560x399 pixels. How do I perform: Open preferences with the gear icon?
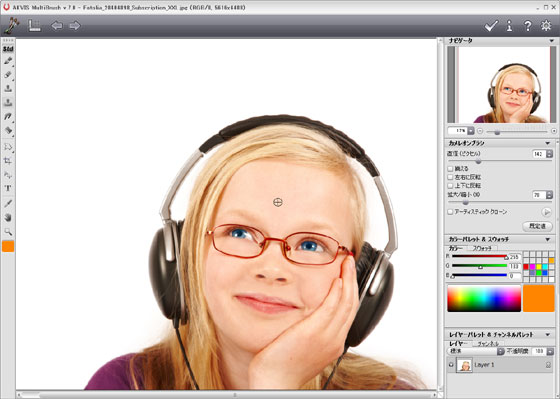pos(546,26)
